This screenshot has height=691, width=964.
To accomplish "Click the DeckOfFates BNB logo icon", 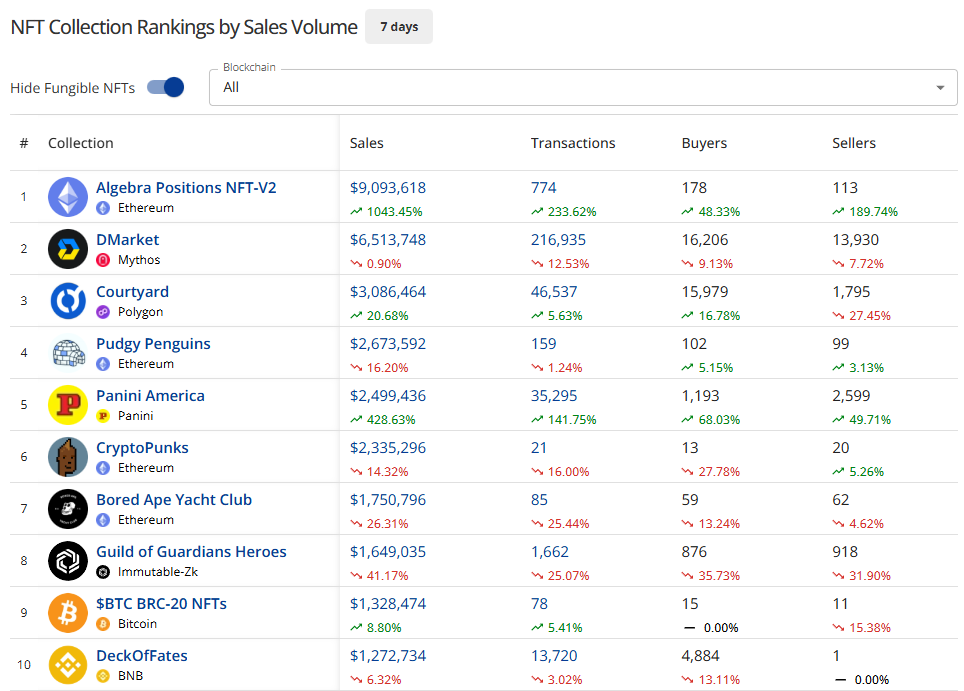I will [68, 665].
